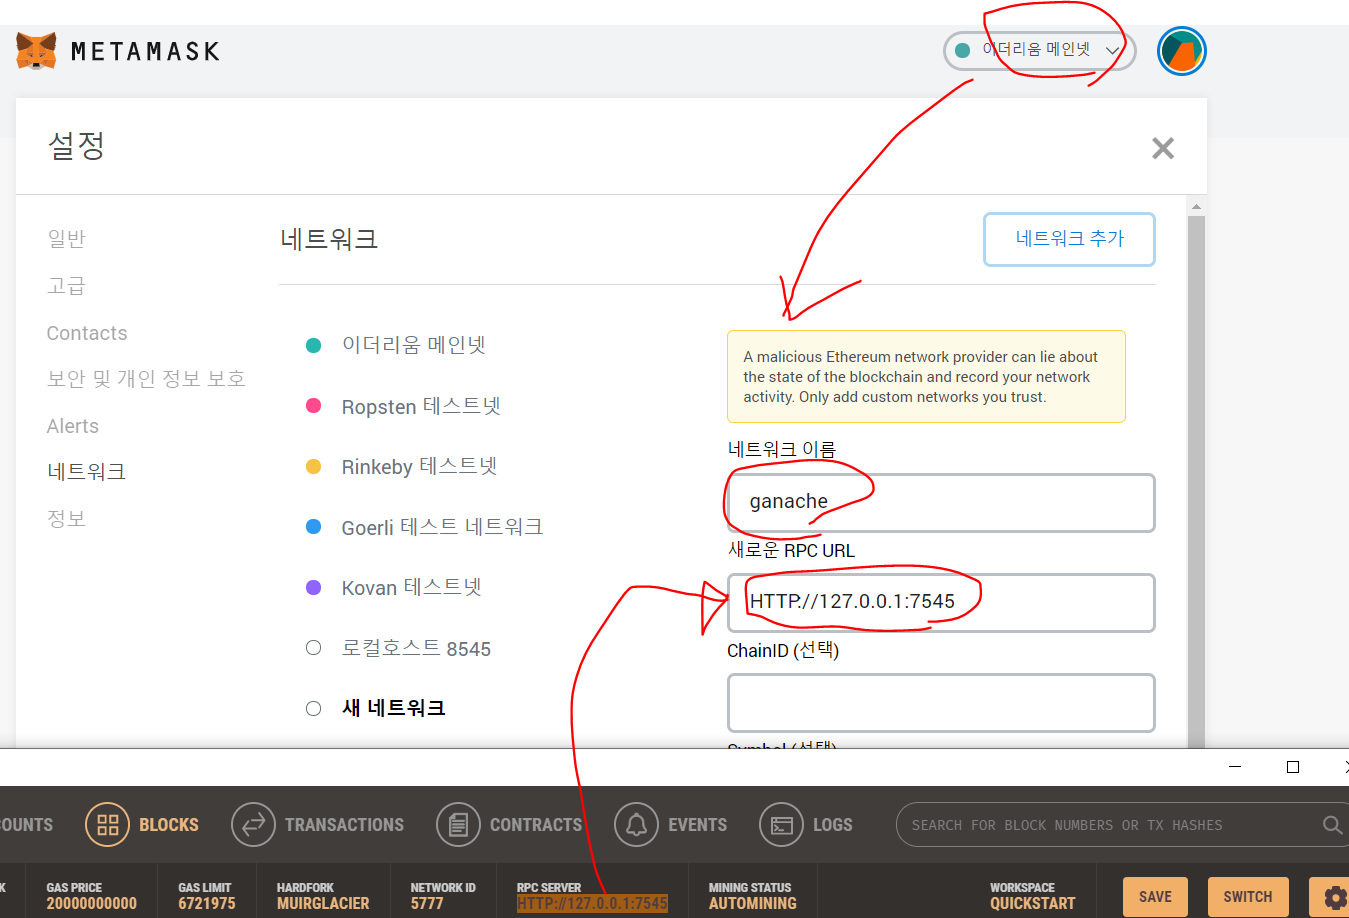Click Ganache gas price value 20000000000
The height and width of the screenshot is (918, 1349).
(x=91, y=903)
